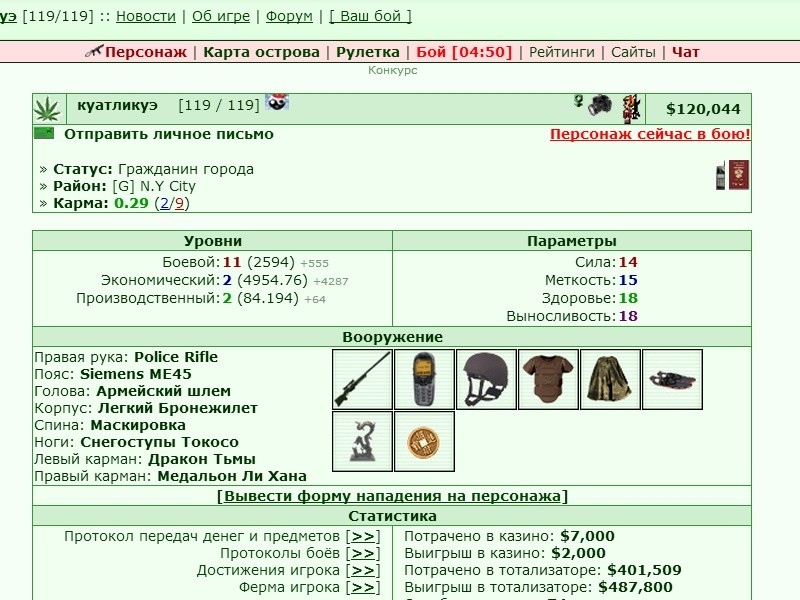Click the Легкий Бронежилет item name
The height and width of the screenshot is (600, 800).
tap(178, 408)
